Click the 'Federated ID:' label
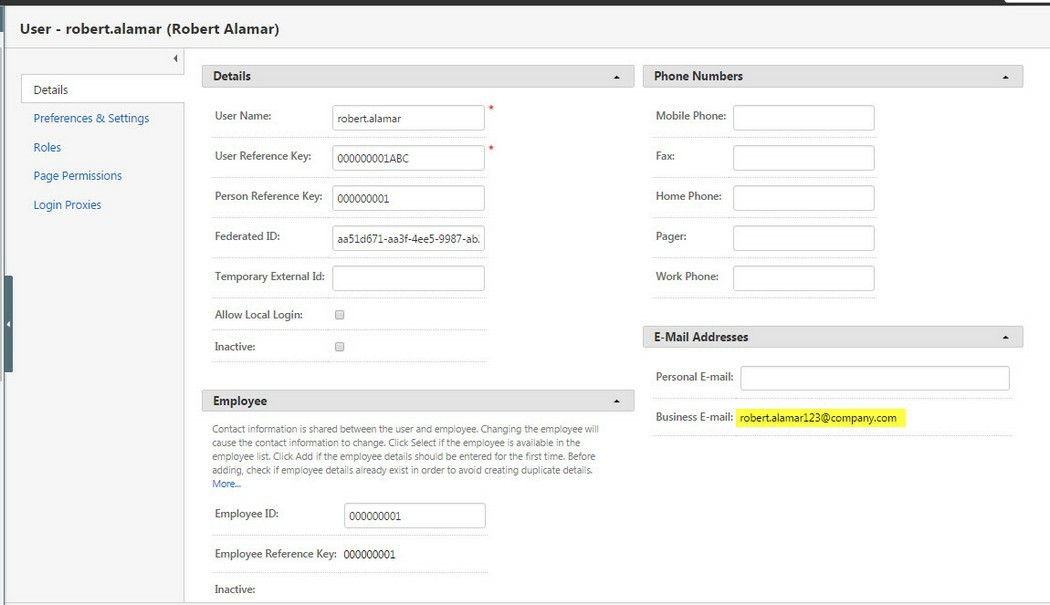 click(x=247, y=236)
